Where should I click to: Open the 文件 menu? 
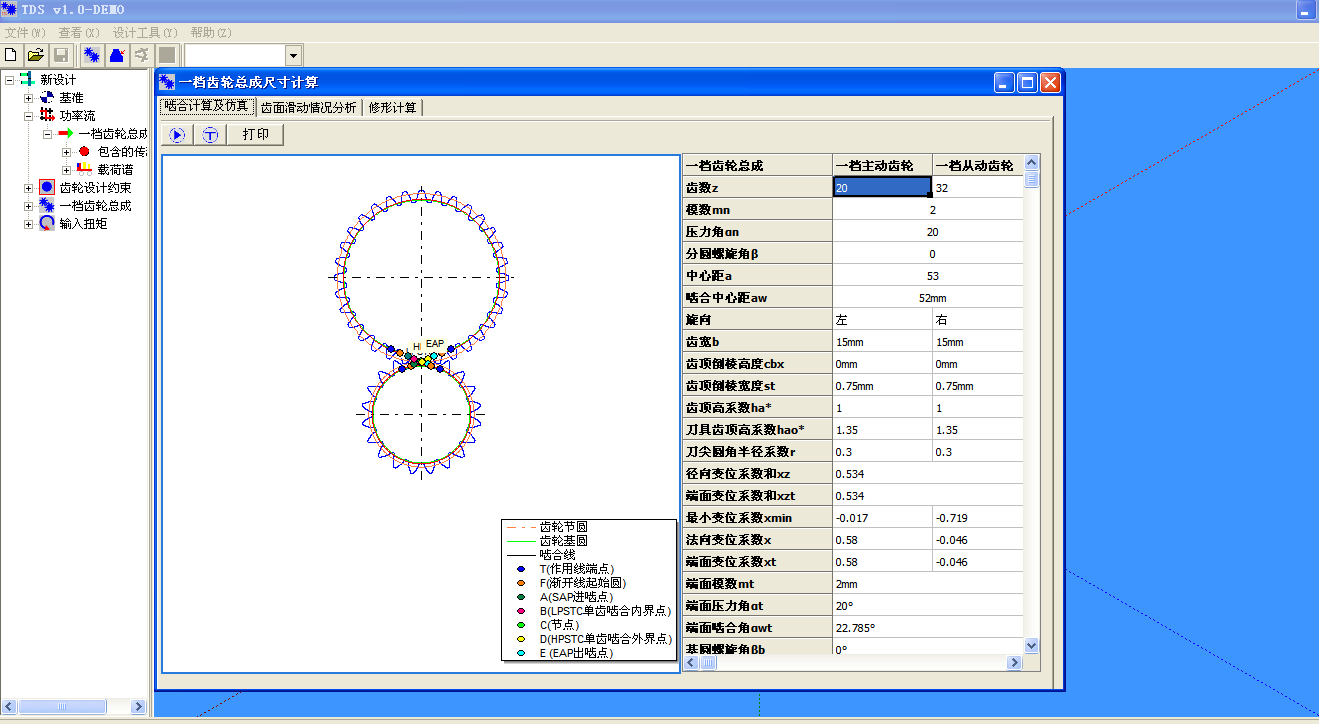point(25,33)
